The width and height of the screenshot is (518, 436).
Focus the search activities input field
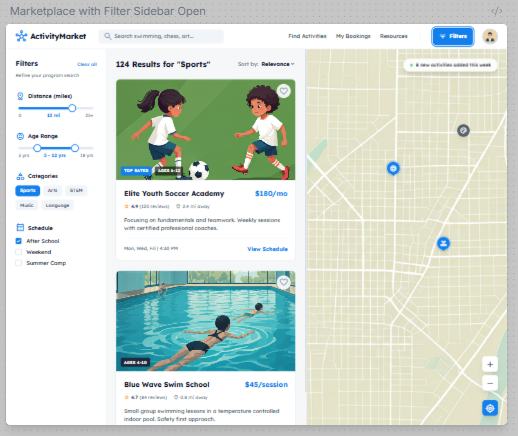pyautogui.click(x=161, y=36)
